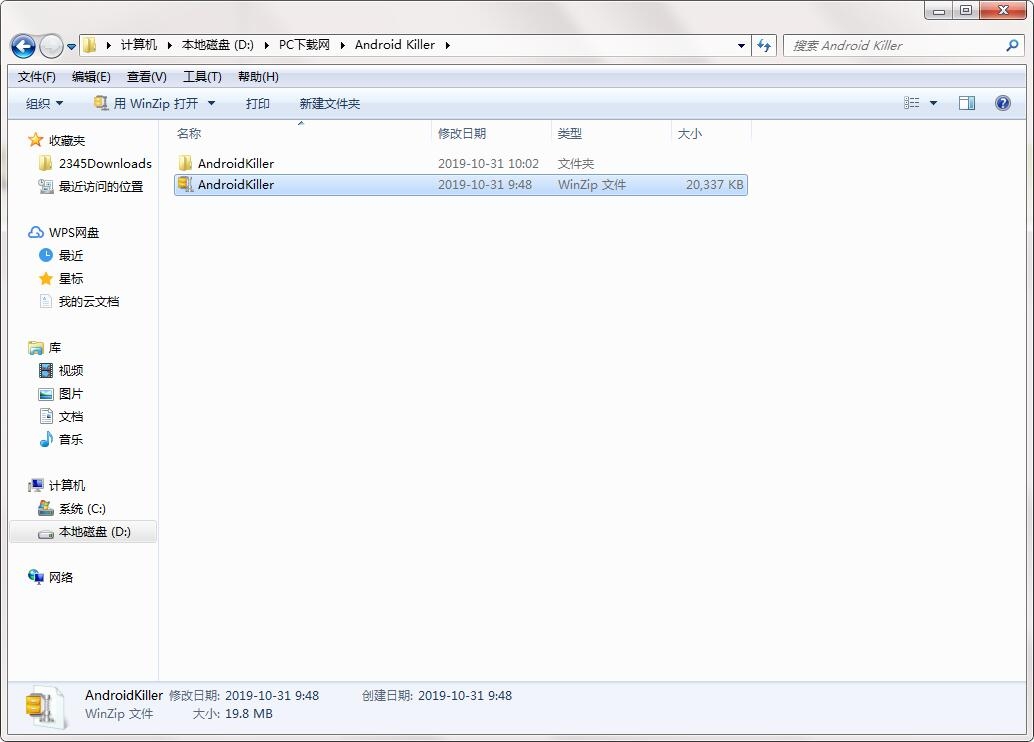Image resolution: width=1034 pixels, height=742 pixels.
Task: Open the 编辑(E) menu
Action: [x=91, y=77]
